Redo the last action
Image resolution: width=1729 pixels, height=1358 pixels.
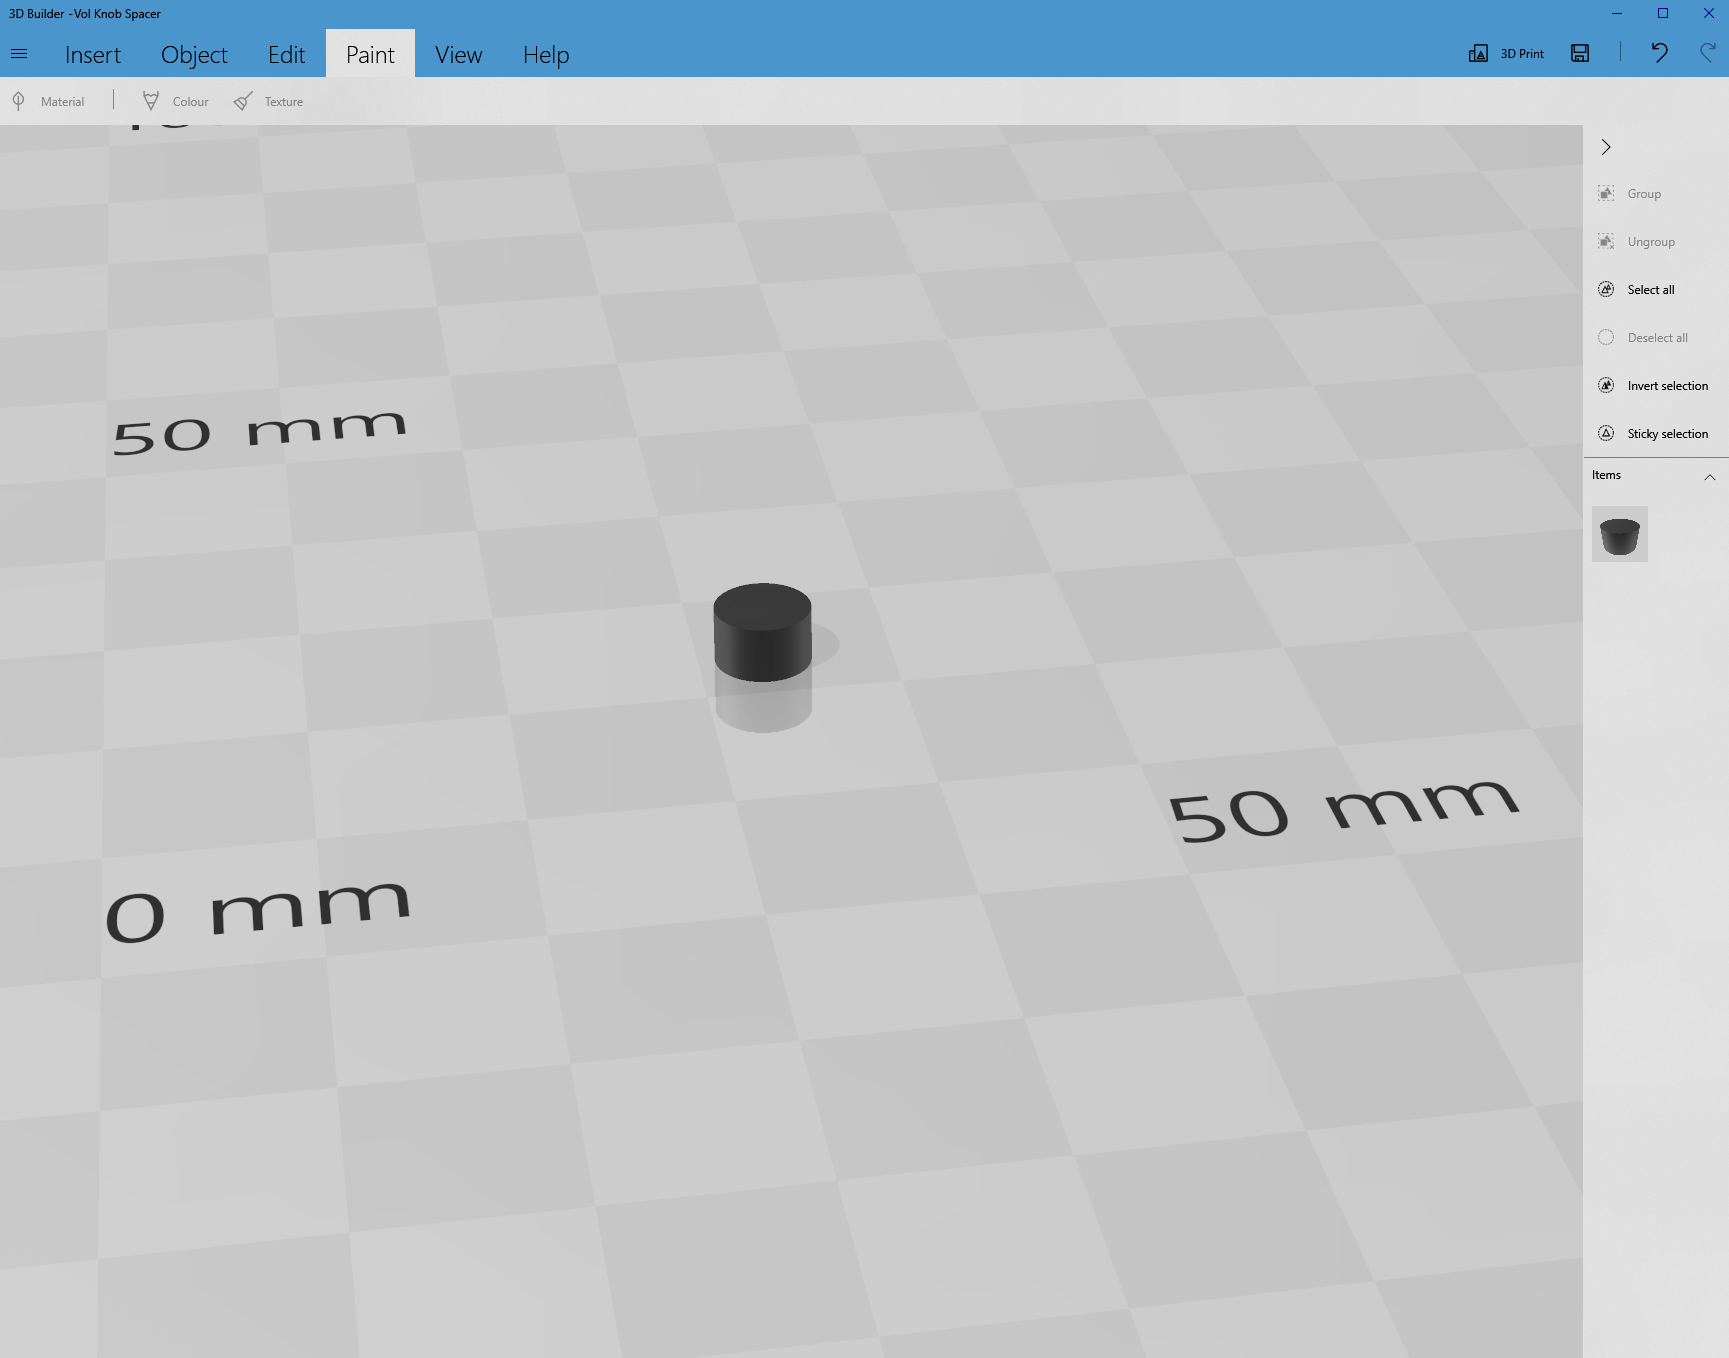pos(1707,53)
